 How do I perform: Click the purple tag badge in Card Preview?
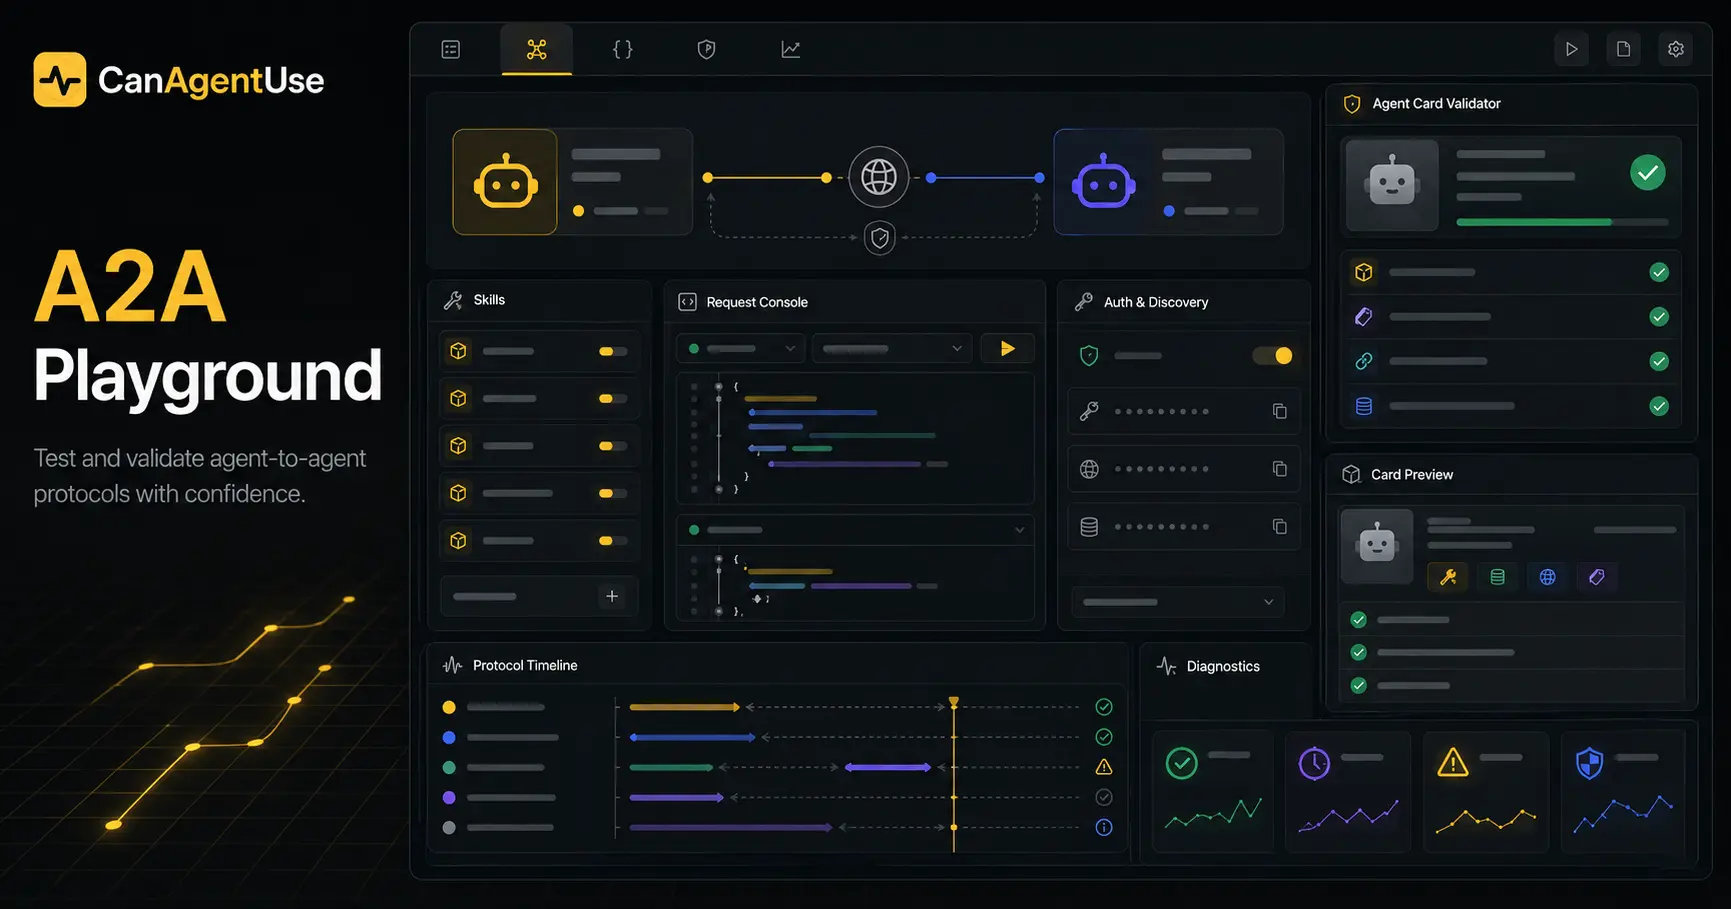click(1597, 577)
